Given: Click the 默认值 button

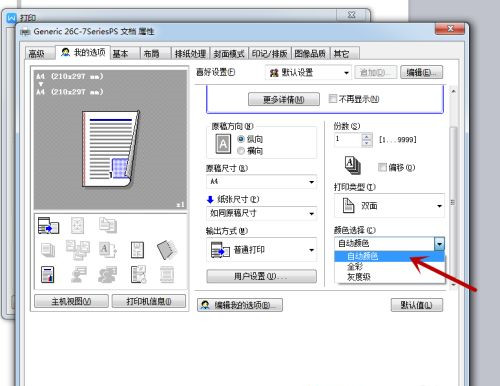Looking at the screenshot, I should [417, 305].
